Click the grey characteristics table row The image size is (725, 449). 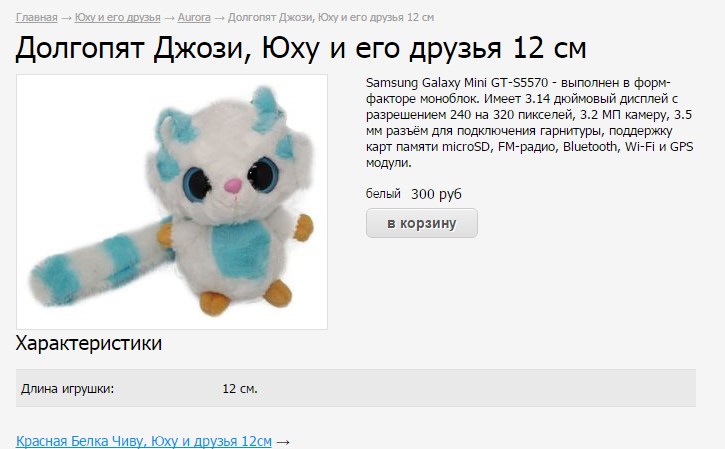[356, 388]
